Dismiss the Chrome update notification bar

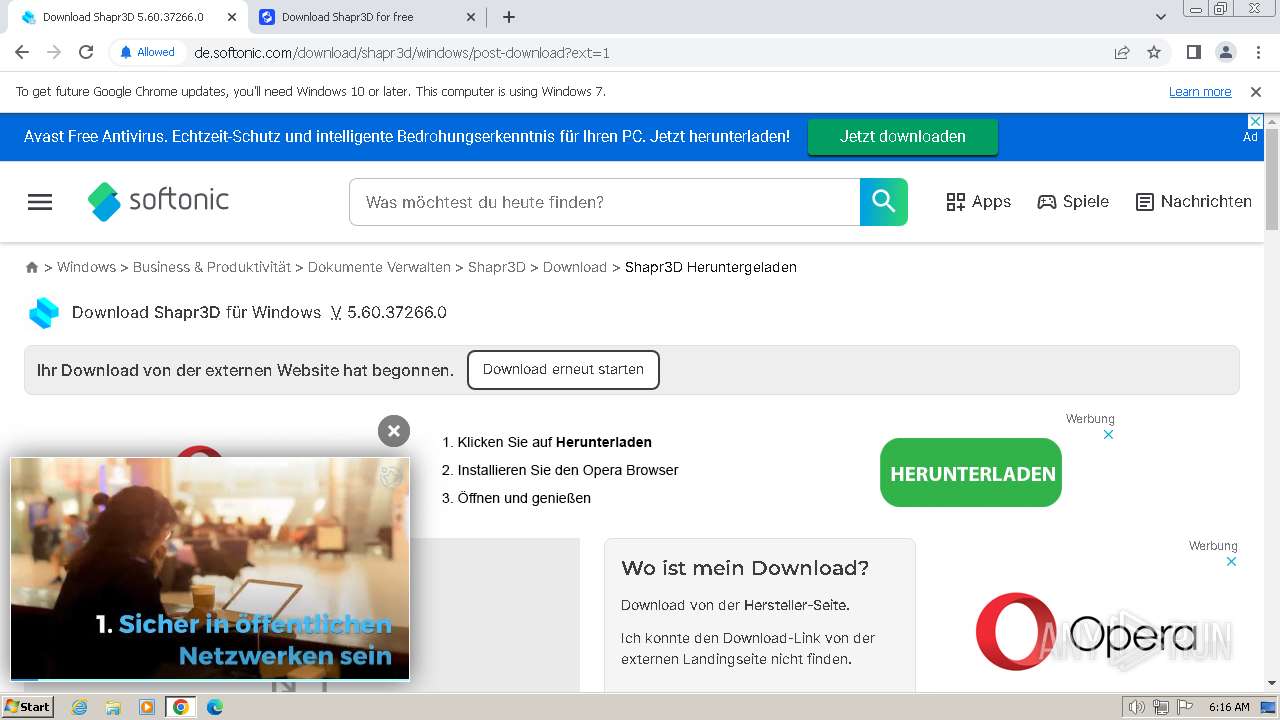pos(1256,92)
